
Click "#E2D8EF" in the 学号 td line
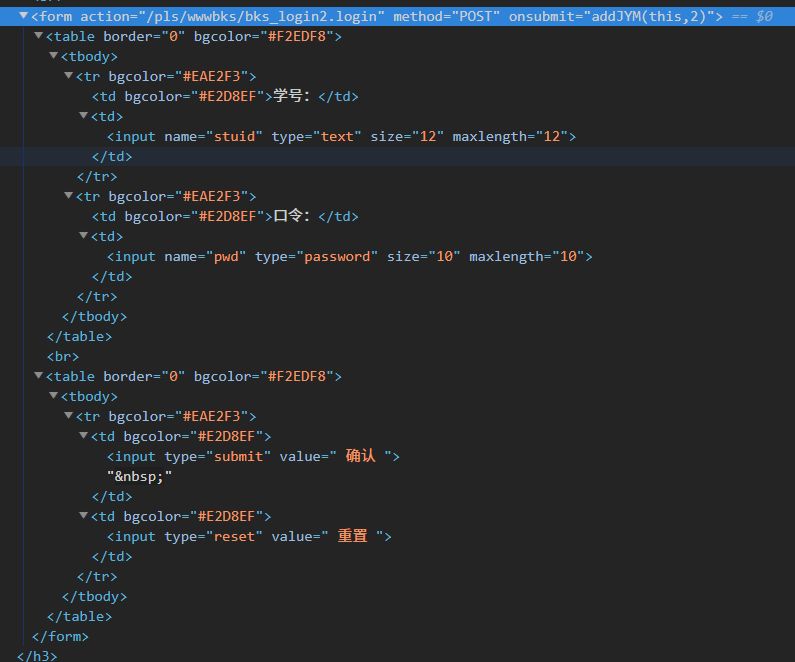click(x=228, y=96)
